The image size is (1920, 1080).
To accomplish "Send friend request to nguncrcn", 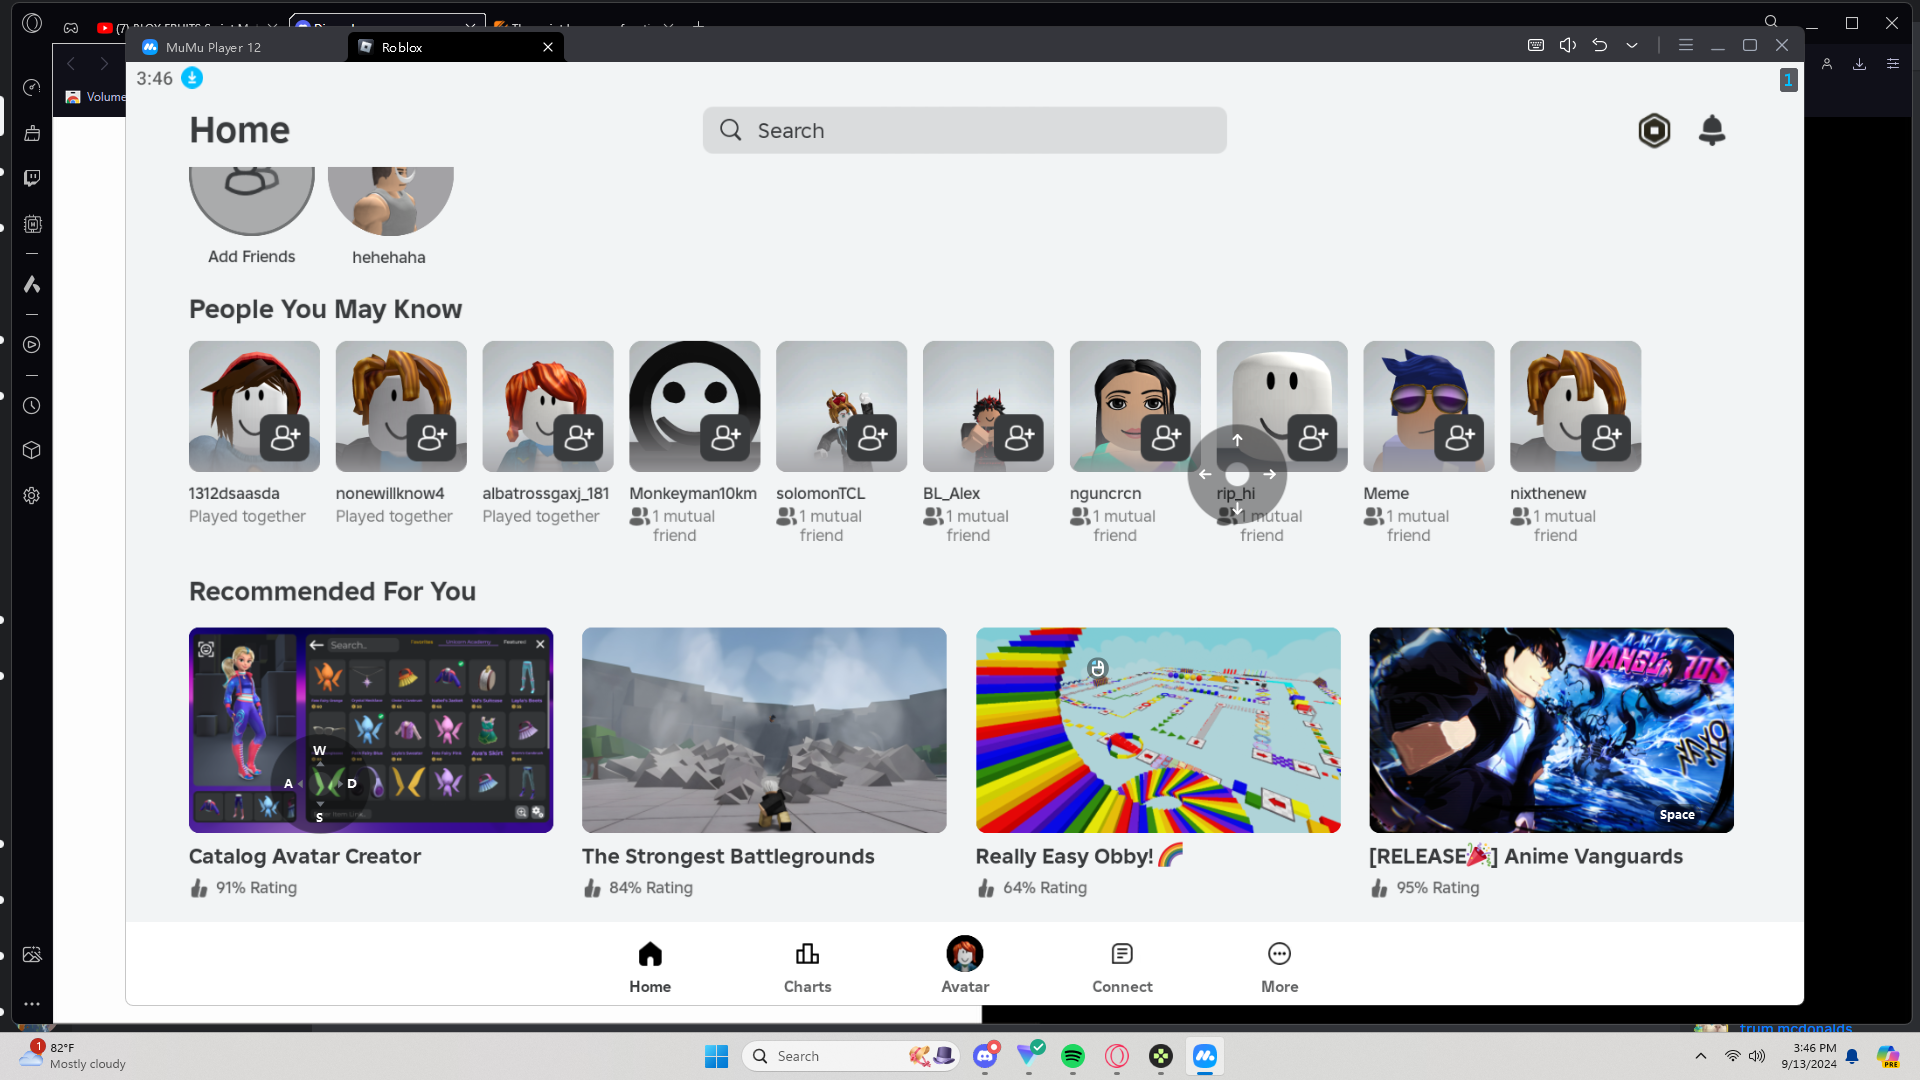I will tap(1166, 437).
